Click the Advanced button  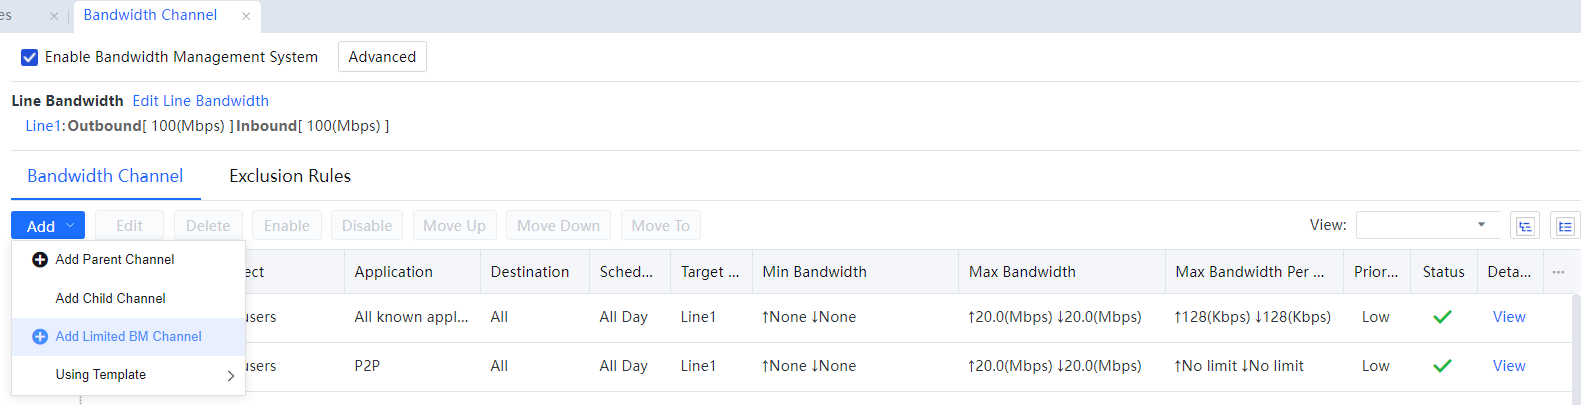(382, 57)
